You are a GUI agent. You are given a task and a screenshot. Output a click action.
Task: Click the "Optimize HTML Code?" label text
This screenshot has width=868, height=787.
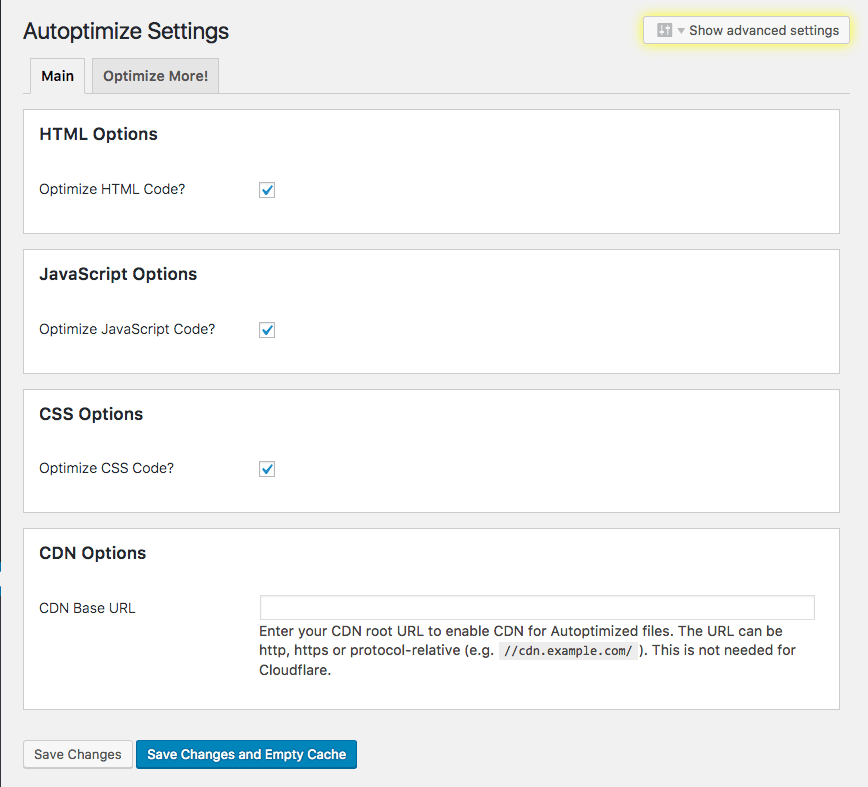pyautogui.click(x=112, y=189)
